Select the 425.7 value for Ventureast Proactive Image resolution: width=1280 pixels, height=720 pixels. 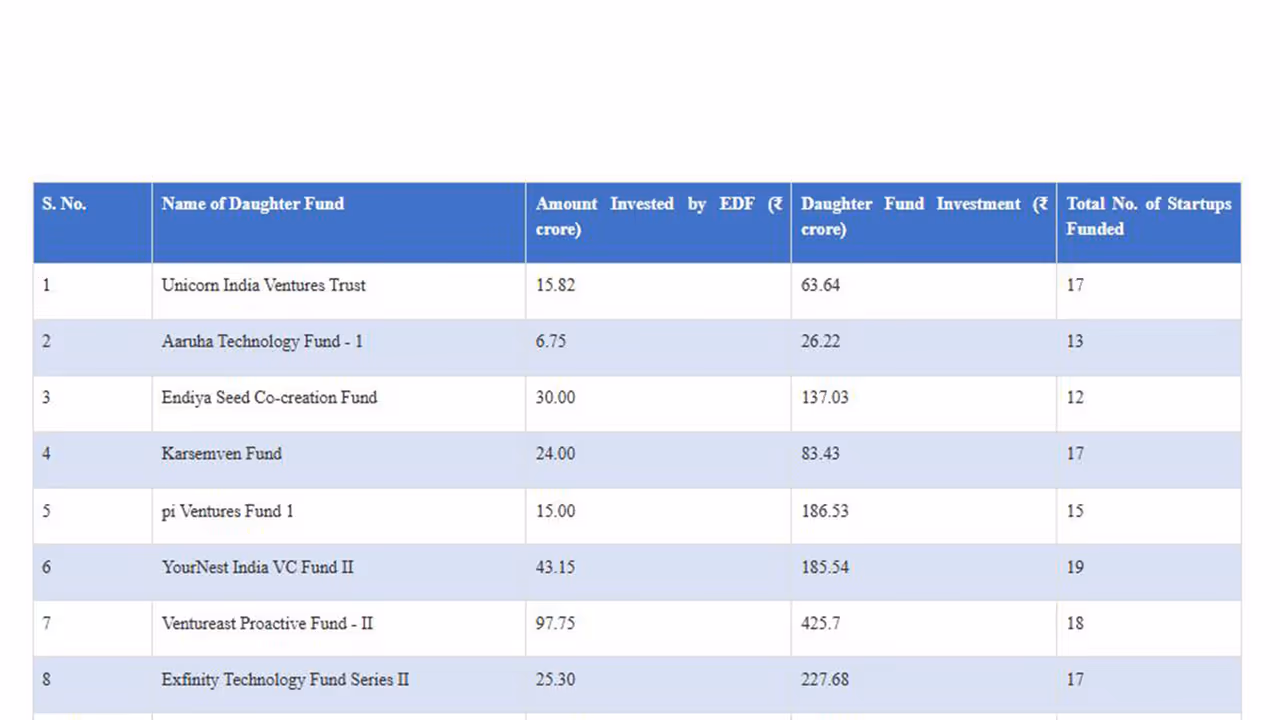tap(821, 623)
